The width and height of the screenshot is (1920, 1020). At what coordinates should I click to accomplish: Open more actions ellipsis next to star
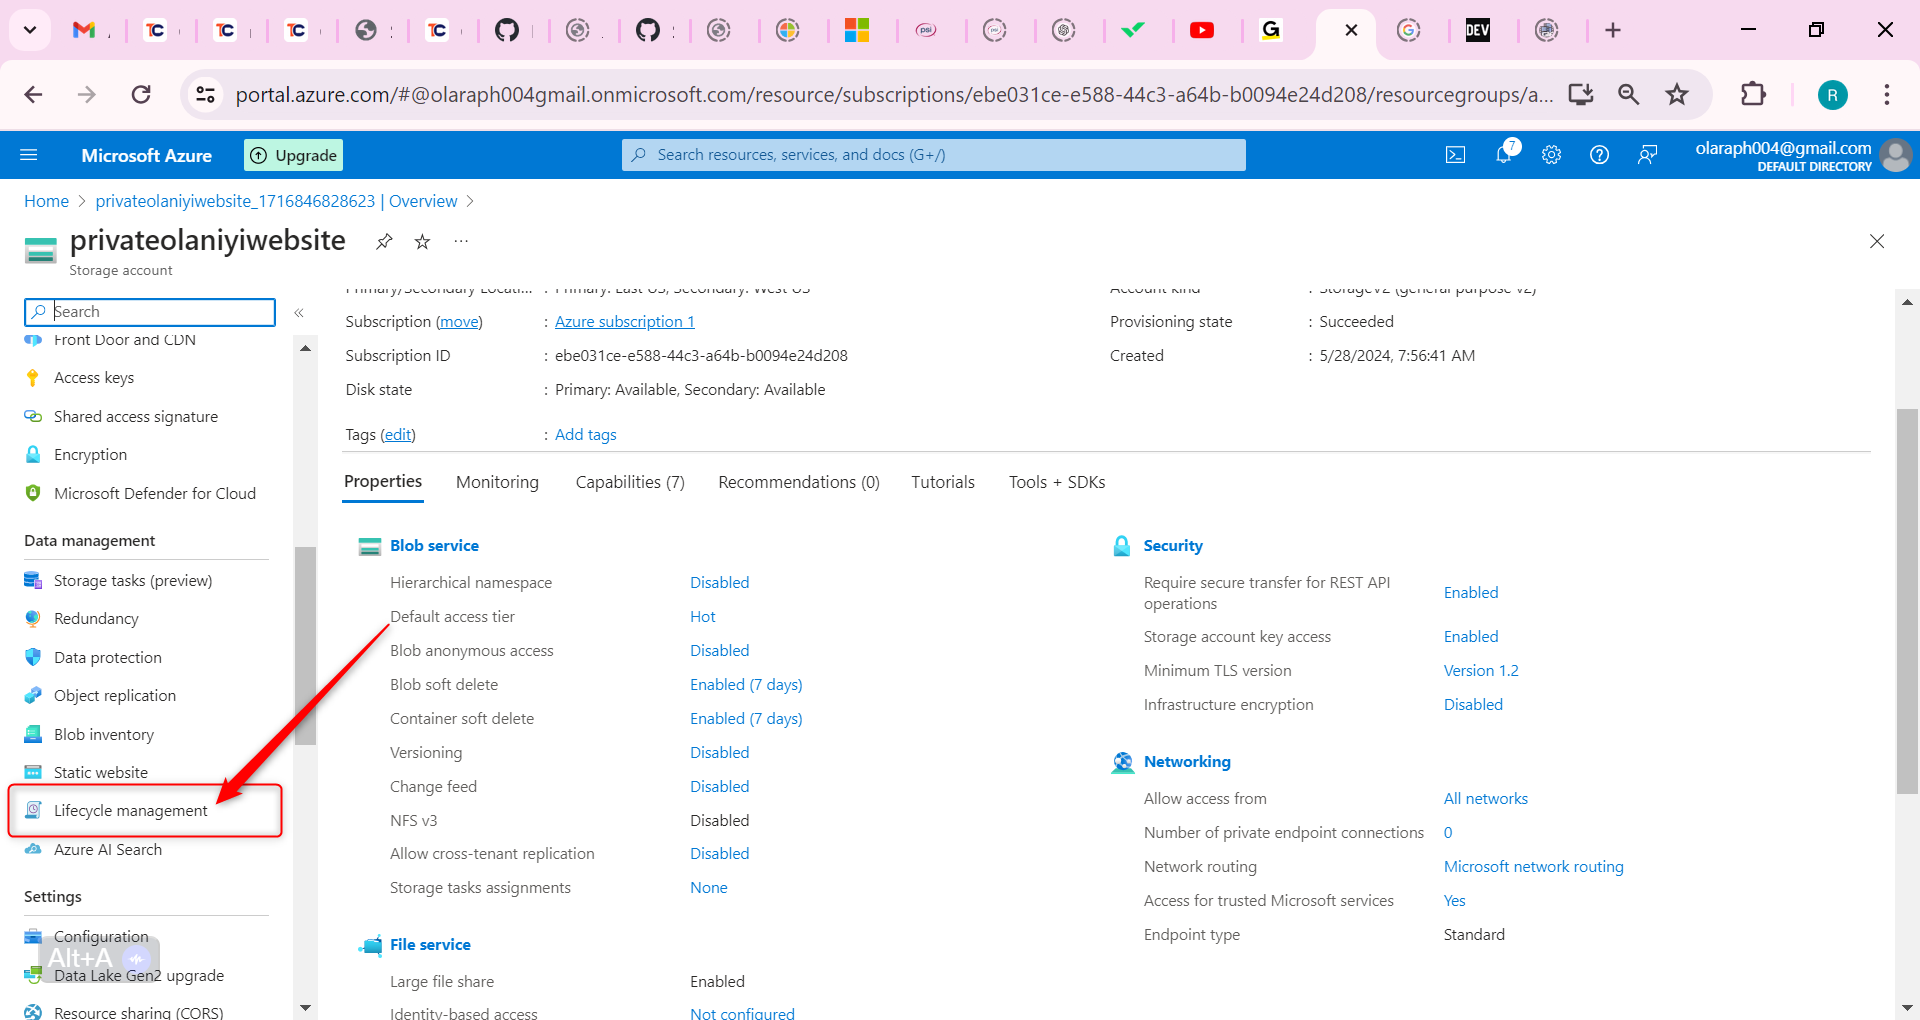460,241
